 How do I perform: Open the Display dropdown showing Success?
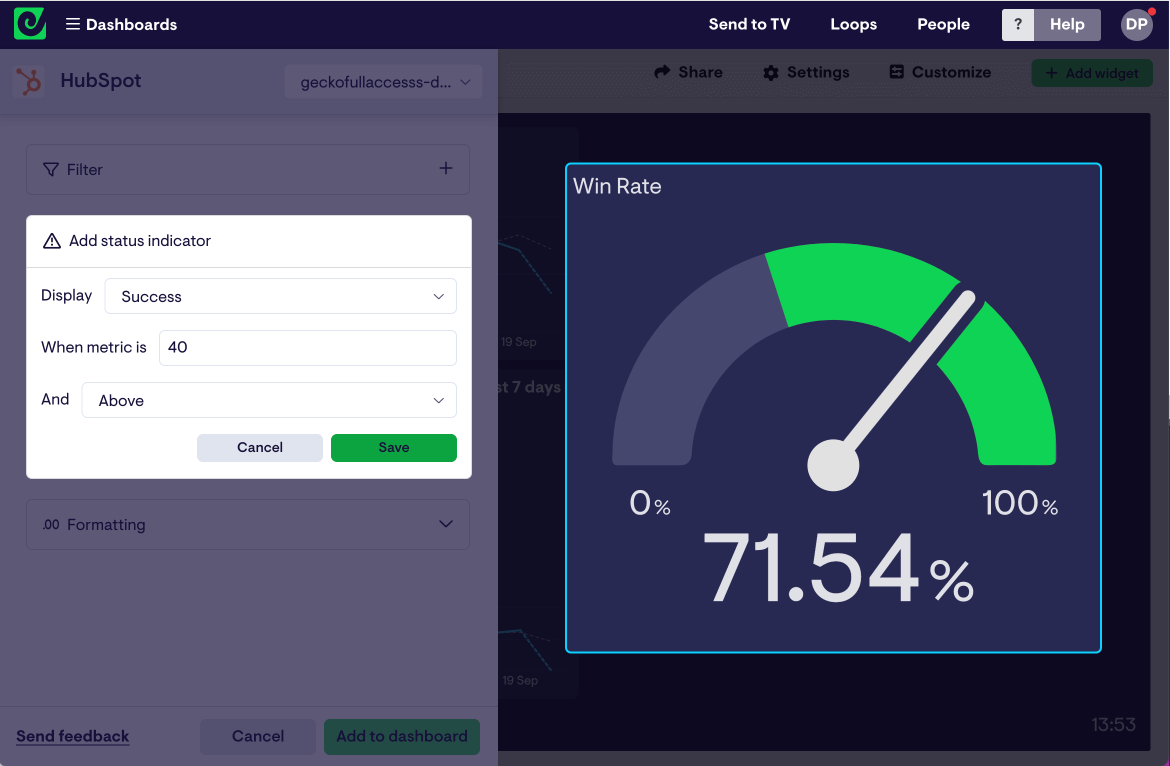click(x=280, y=296)
